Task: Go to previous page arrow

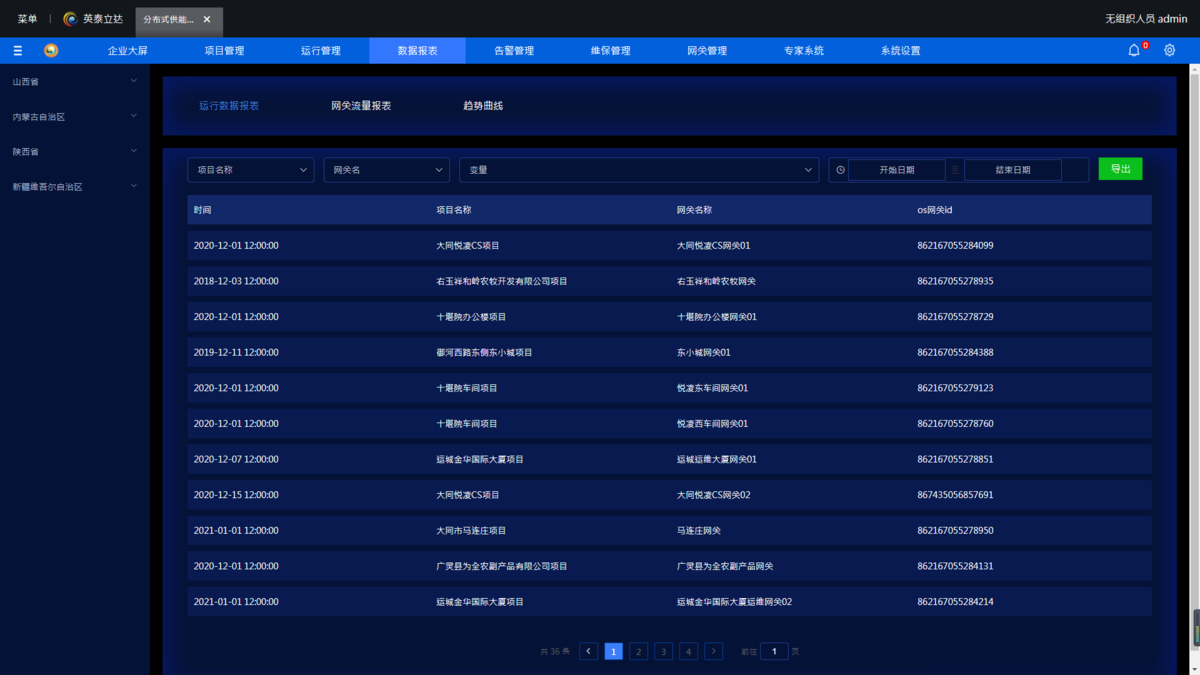Action: (x=589, y=651)
